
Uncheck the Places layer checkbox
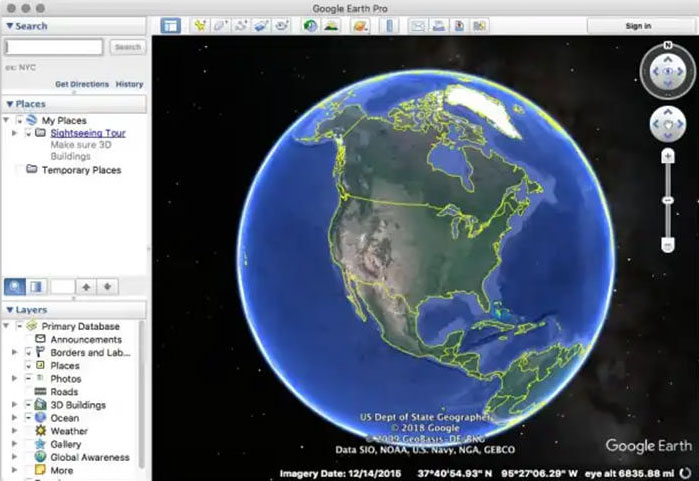tap(29, 366)
